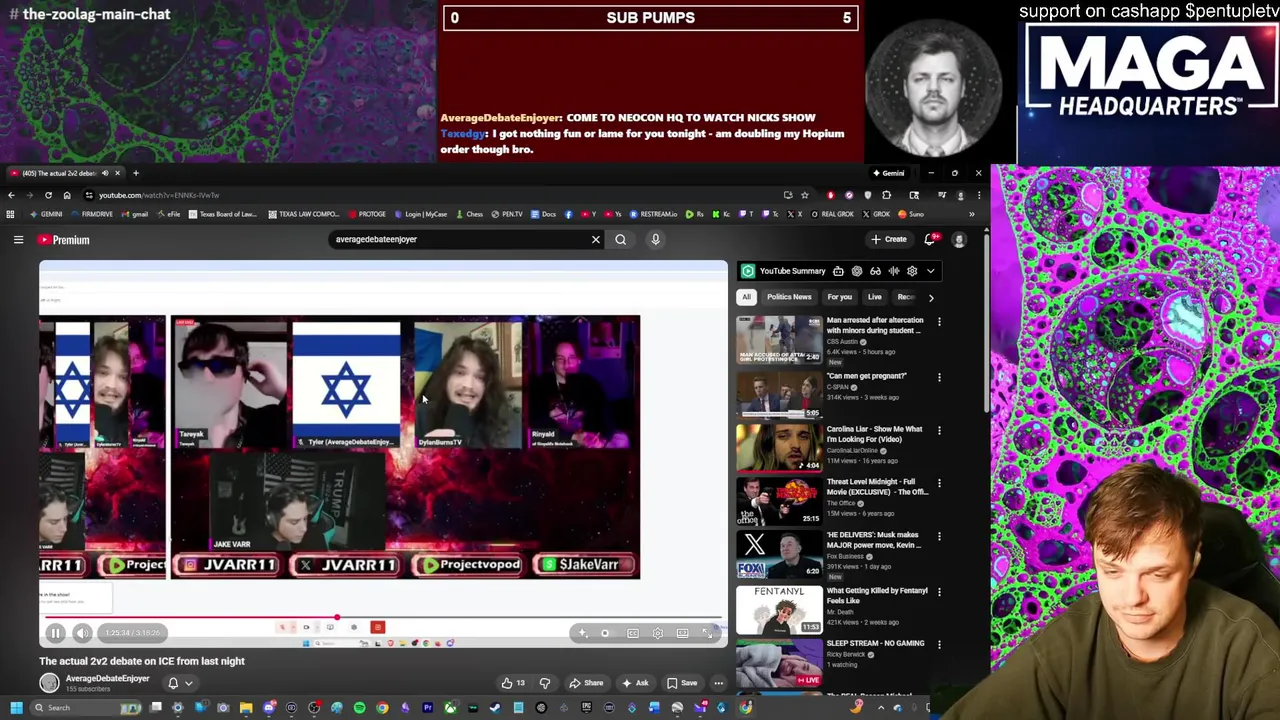Viewport: 1280px width, 720px height.
Task: Open more actions ellipsis under video
Action: click(718, 683)
